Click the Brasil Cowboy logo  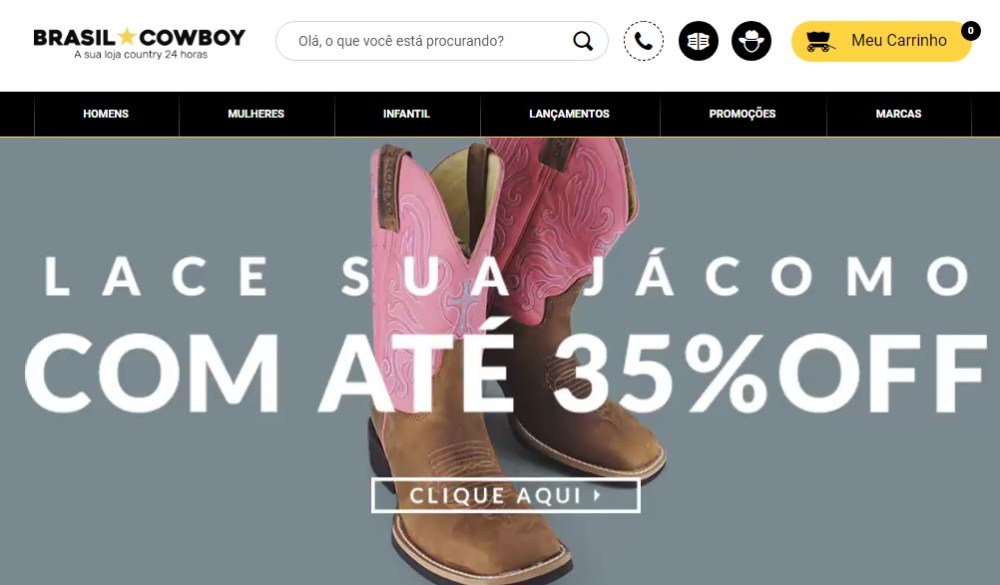coord(139,43)
